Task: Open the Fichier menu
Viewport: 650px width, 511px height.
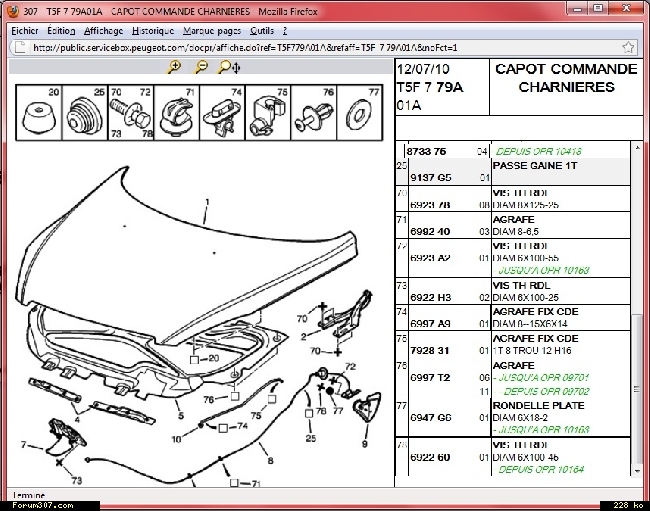Action: (x=24, y=31)
